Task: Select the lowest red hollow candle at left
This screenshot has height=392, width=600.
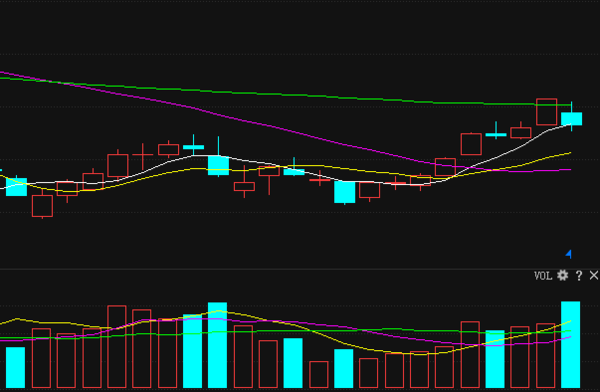Action: click(42, 206)
